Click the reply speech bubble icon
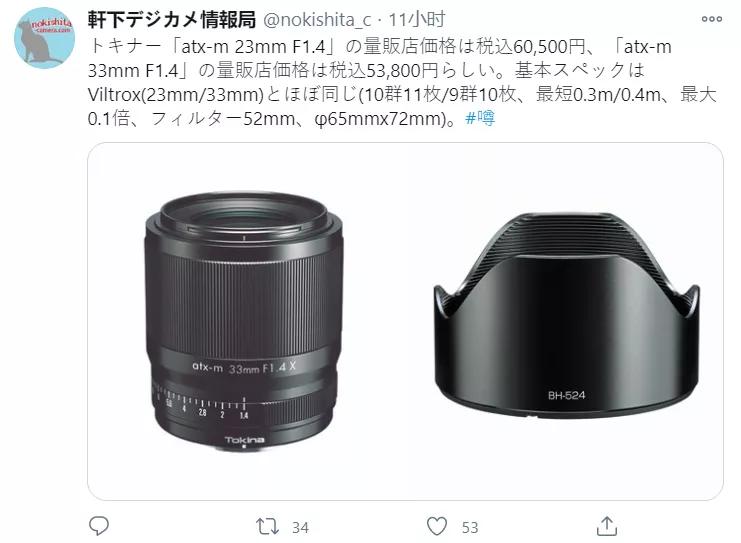This screenshot has height=543, width=741. (99, 526)
